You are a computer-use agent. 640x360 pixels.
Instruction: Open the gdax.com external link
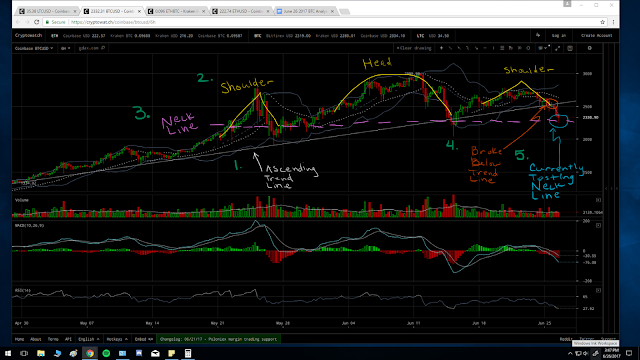point(91,48)
